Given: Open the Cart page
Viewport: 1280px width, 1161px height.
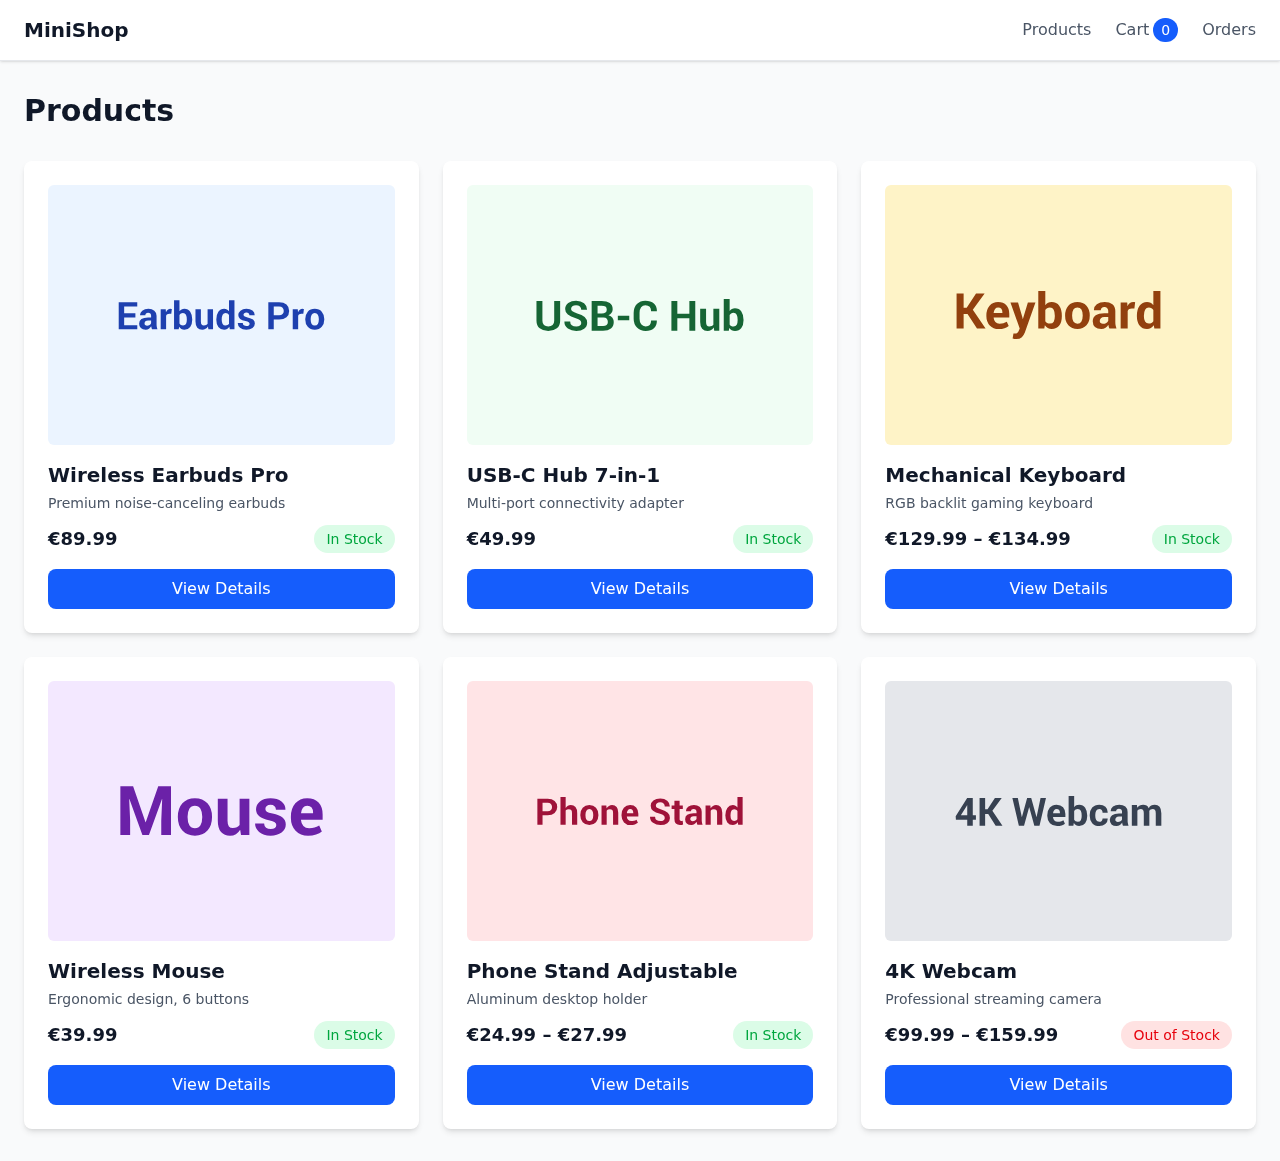Looking at the screenshot, I should pos(1132,30).
